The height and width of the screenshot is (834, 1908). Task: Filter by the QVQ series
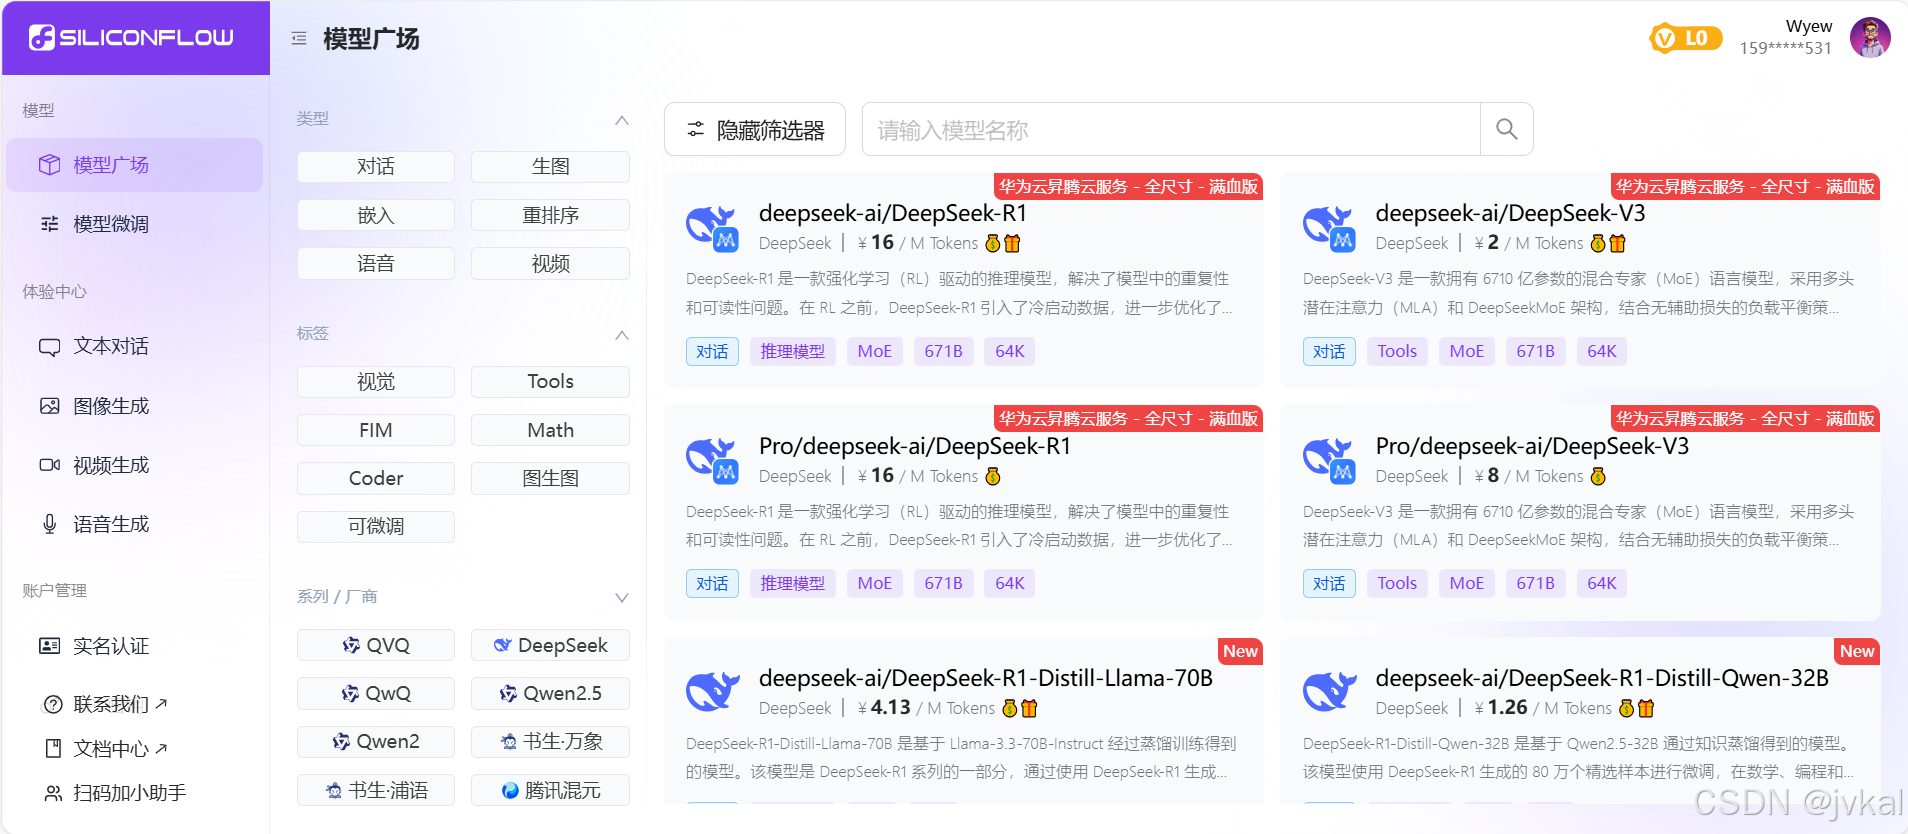coord(376,645)
